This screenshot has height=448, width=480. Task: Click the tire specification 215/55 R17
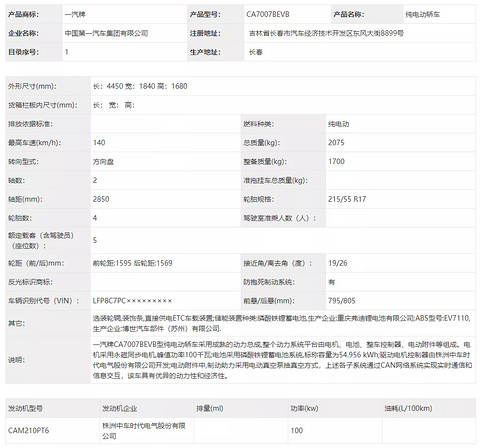347,199
